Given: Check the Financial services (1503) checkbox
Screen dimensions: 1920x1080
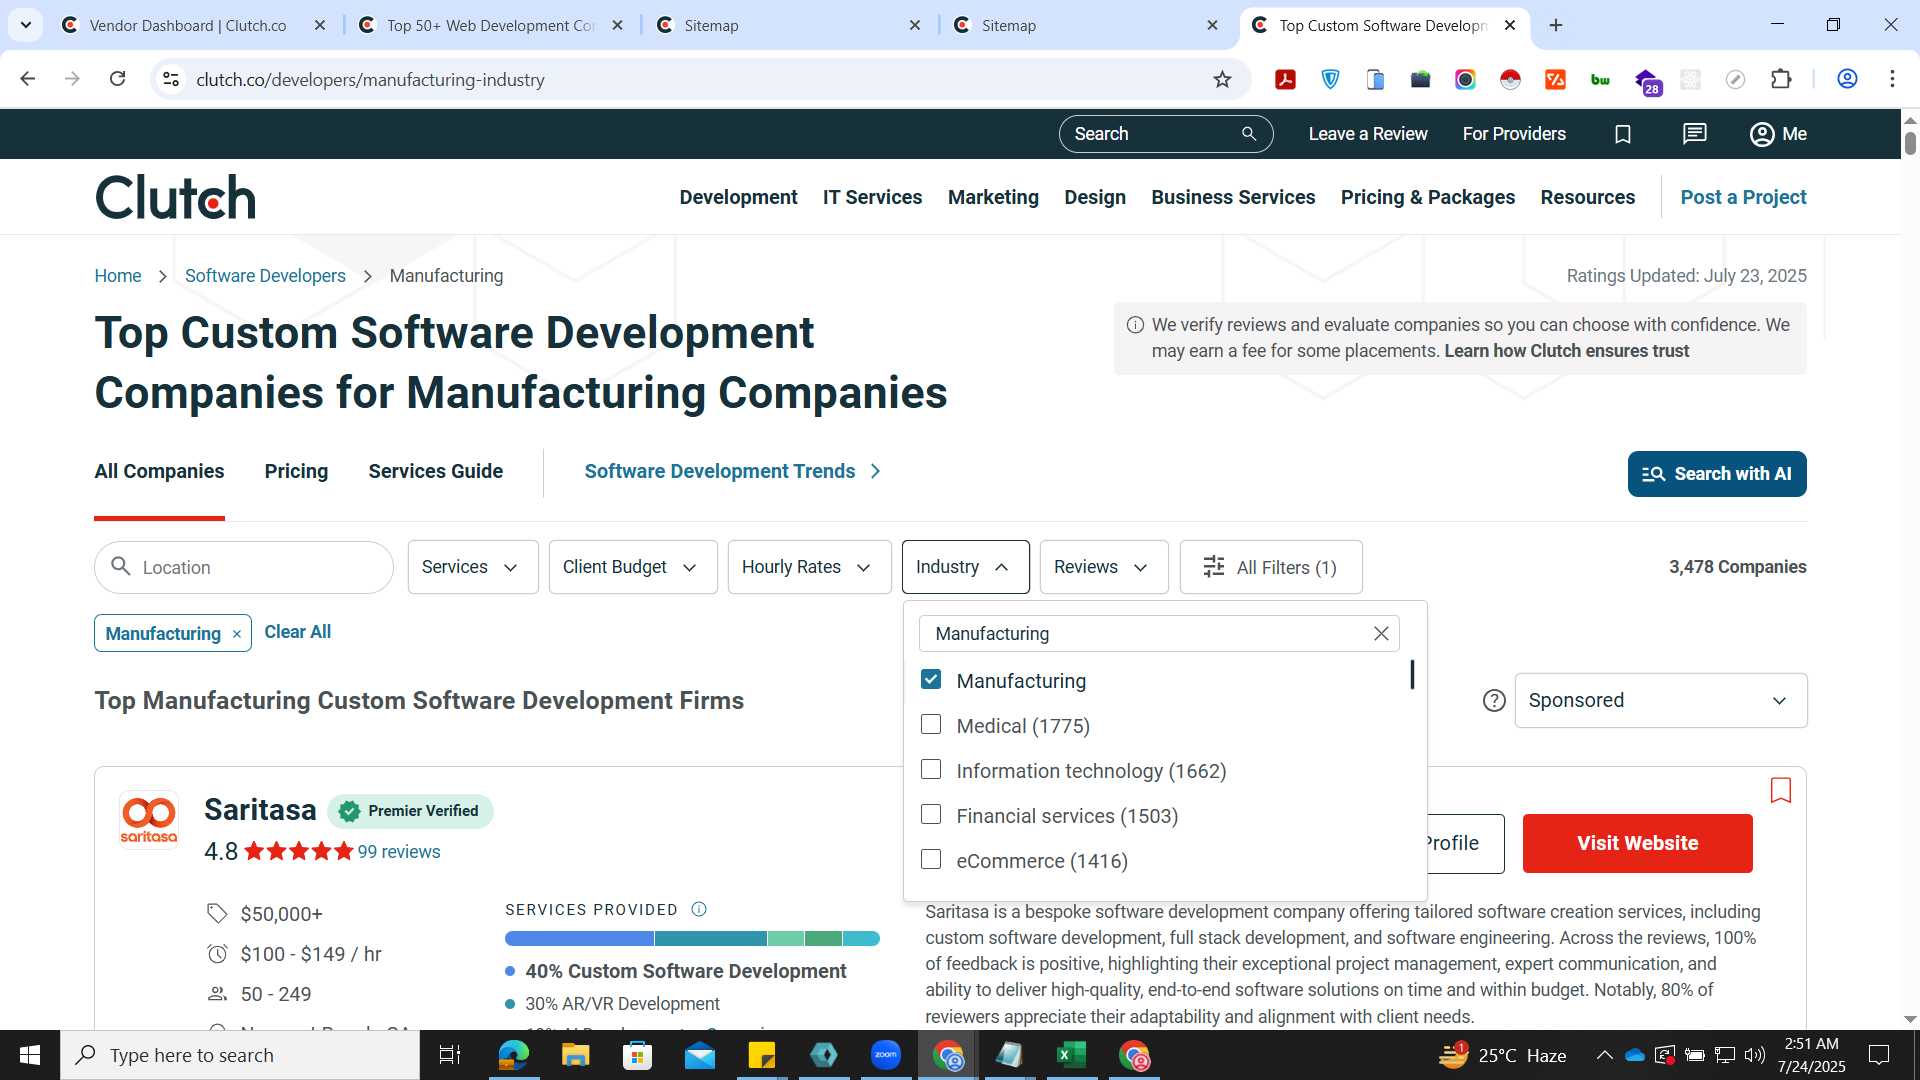Looking at the screenshot, I should point(931,815).
